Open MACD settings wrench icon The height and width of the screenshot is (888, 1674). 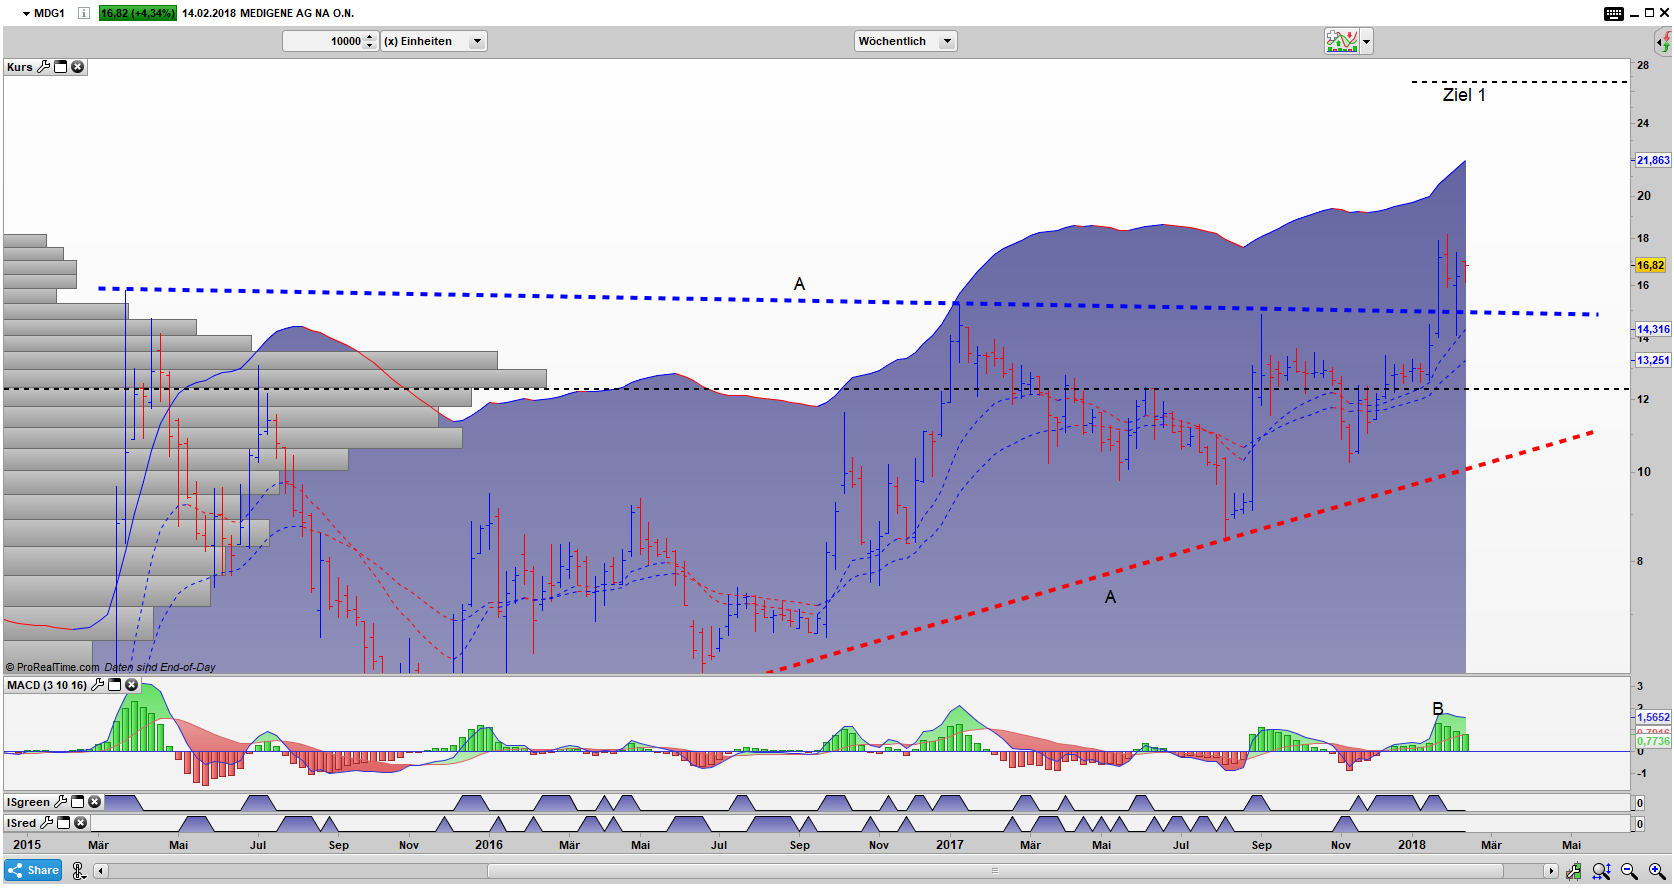click(98, 685)
